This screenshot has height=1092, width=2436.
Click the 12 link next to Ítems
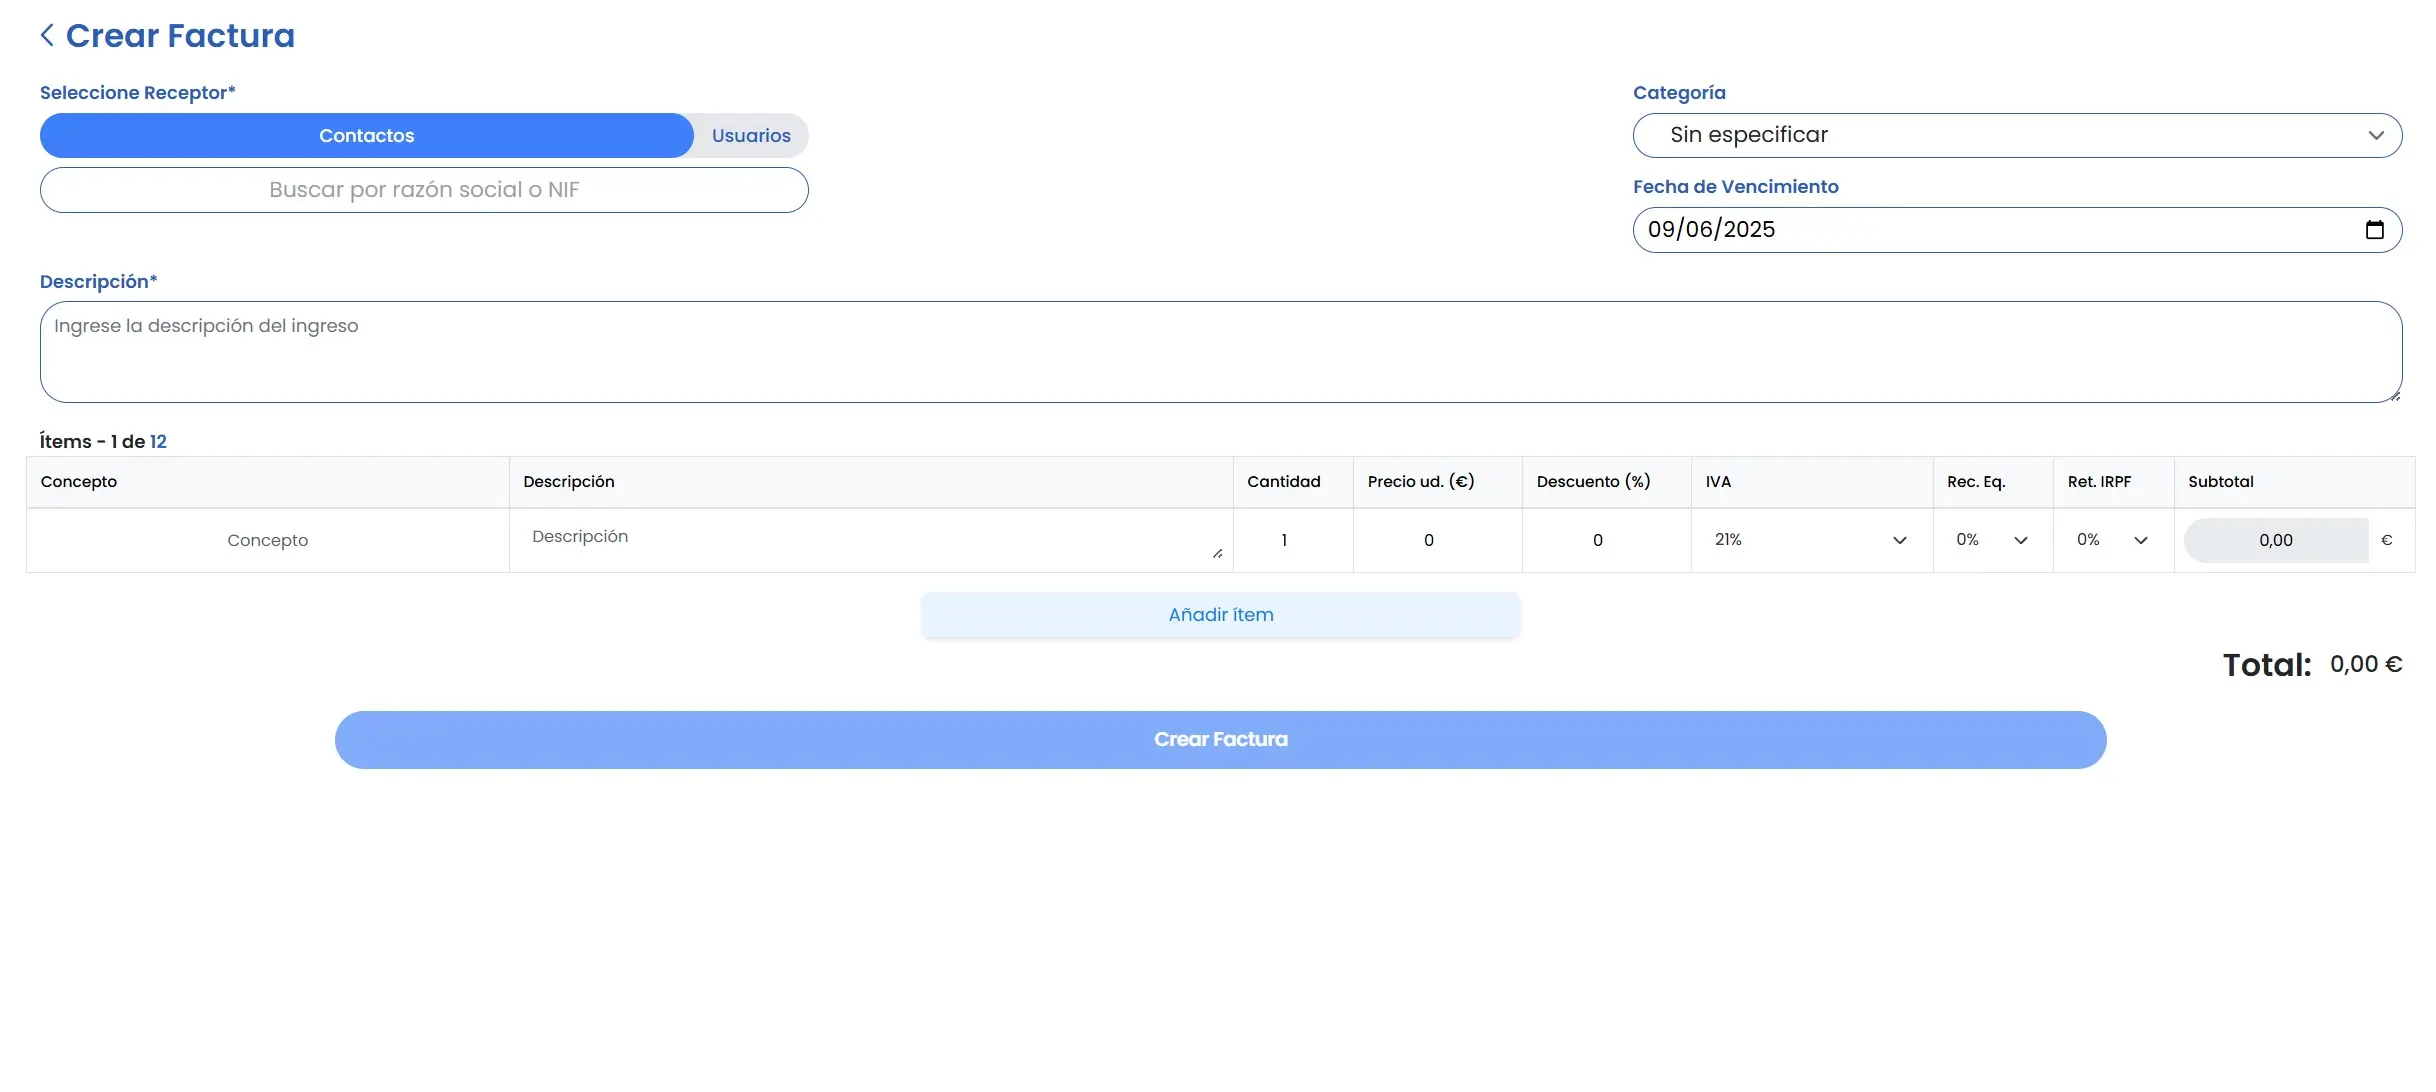pos(160,440)
